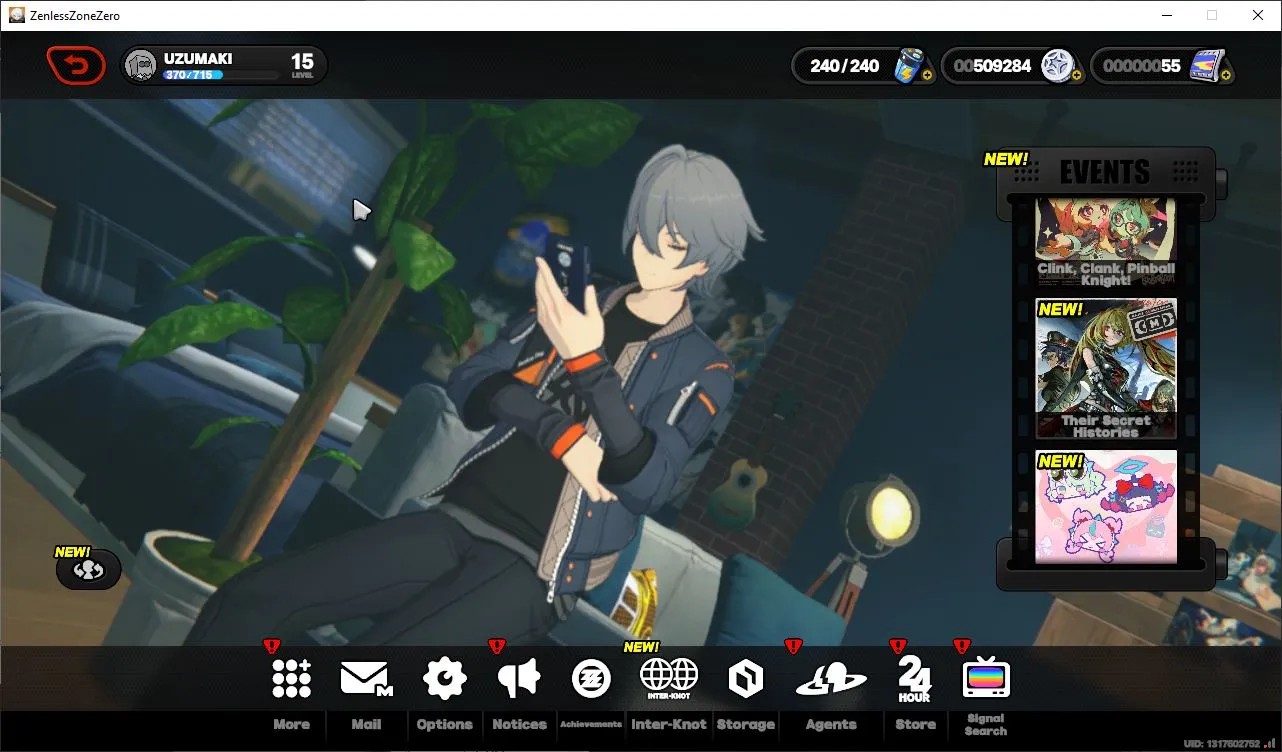The width and height of the screenshot is (1282, 752).
Task: Open Clink, Clank, Pinball Knight event
Action: coord(1106,243)
